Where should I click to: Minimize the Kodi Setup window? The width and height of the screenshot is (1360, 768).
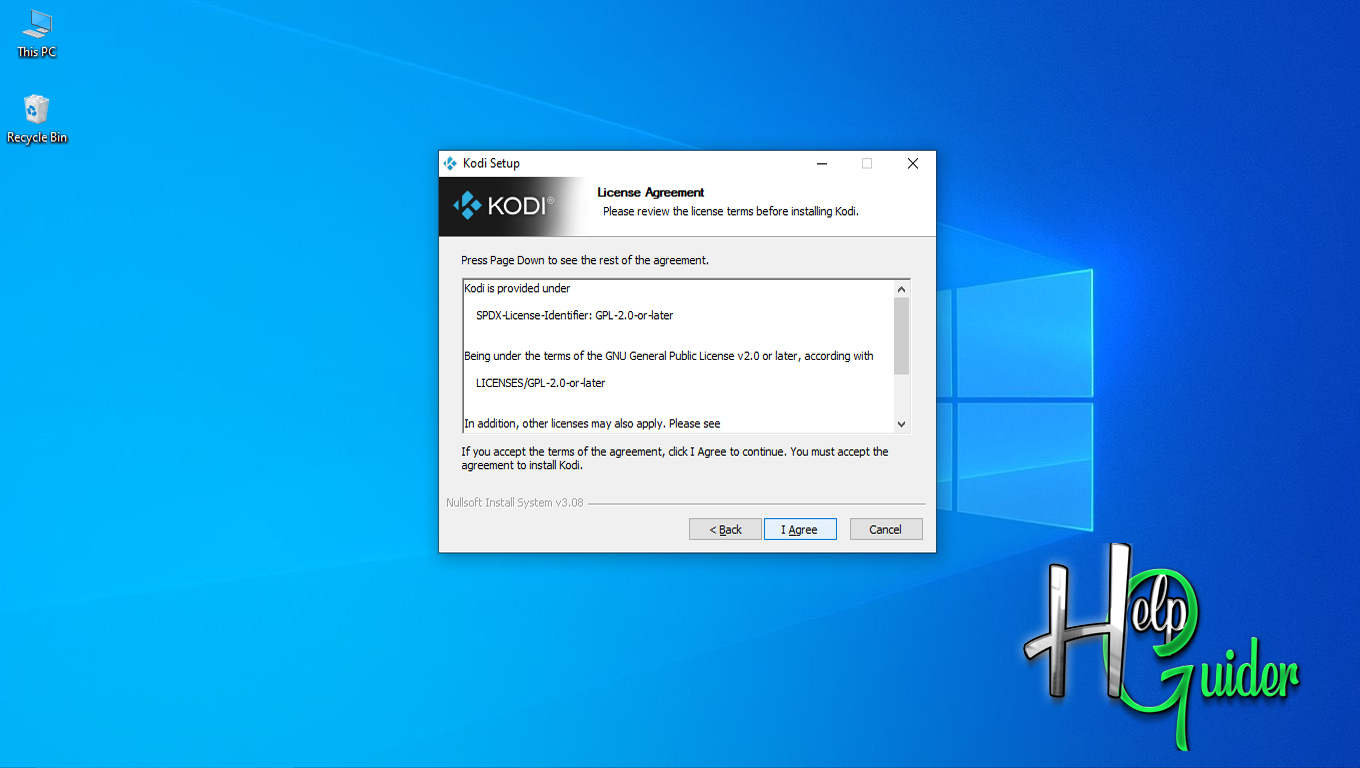point(821,164)
